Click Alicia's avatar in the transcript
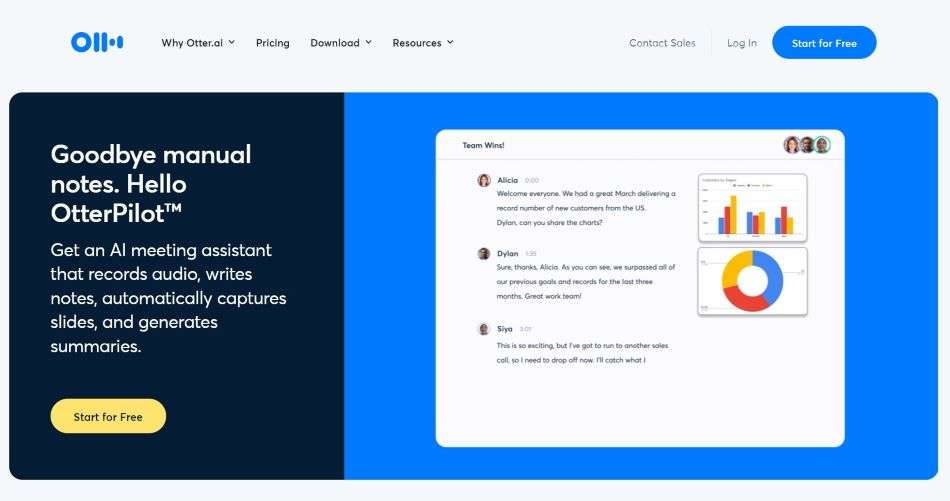 tap(483, 180)
